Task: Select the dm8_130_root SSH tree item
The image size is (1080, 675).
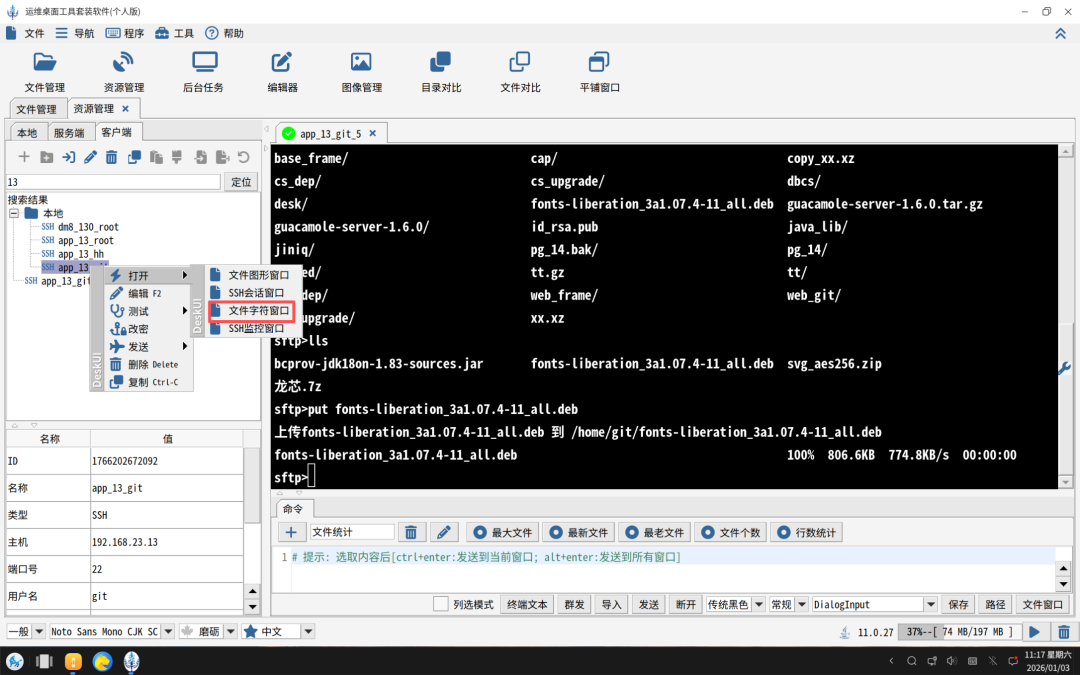Action: 80,227
